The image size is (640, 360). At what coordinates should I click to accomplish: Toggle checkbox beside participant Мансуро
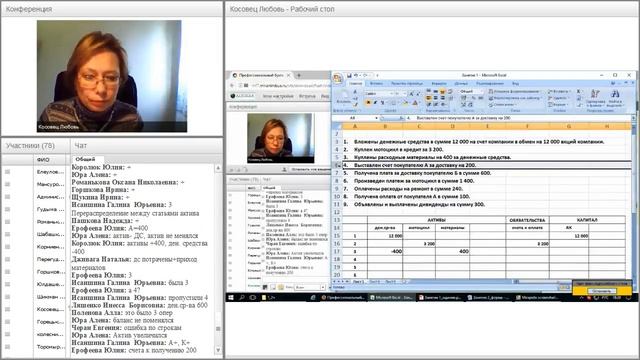click(x=7, y=184)
